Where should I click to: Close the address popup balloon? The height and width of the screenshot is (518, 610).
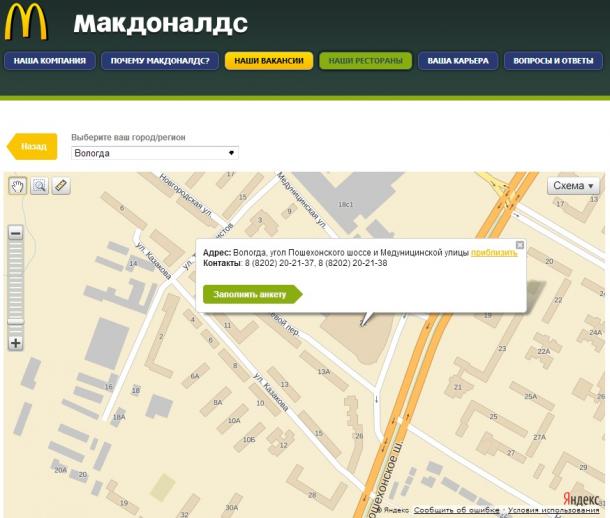(x=520, y=245)
